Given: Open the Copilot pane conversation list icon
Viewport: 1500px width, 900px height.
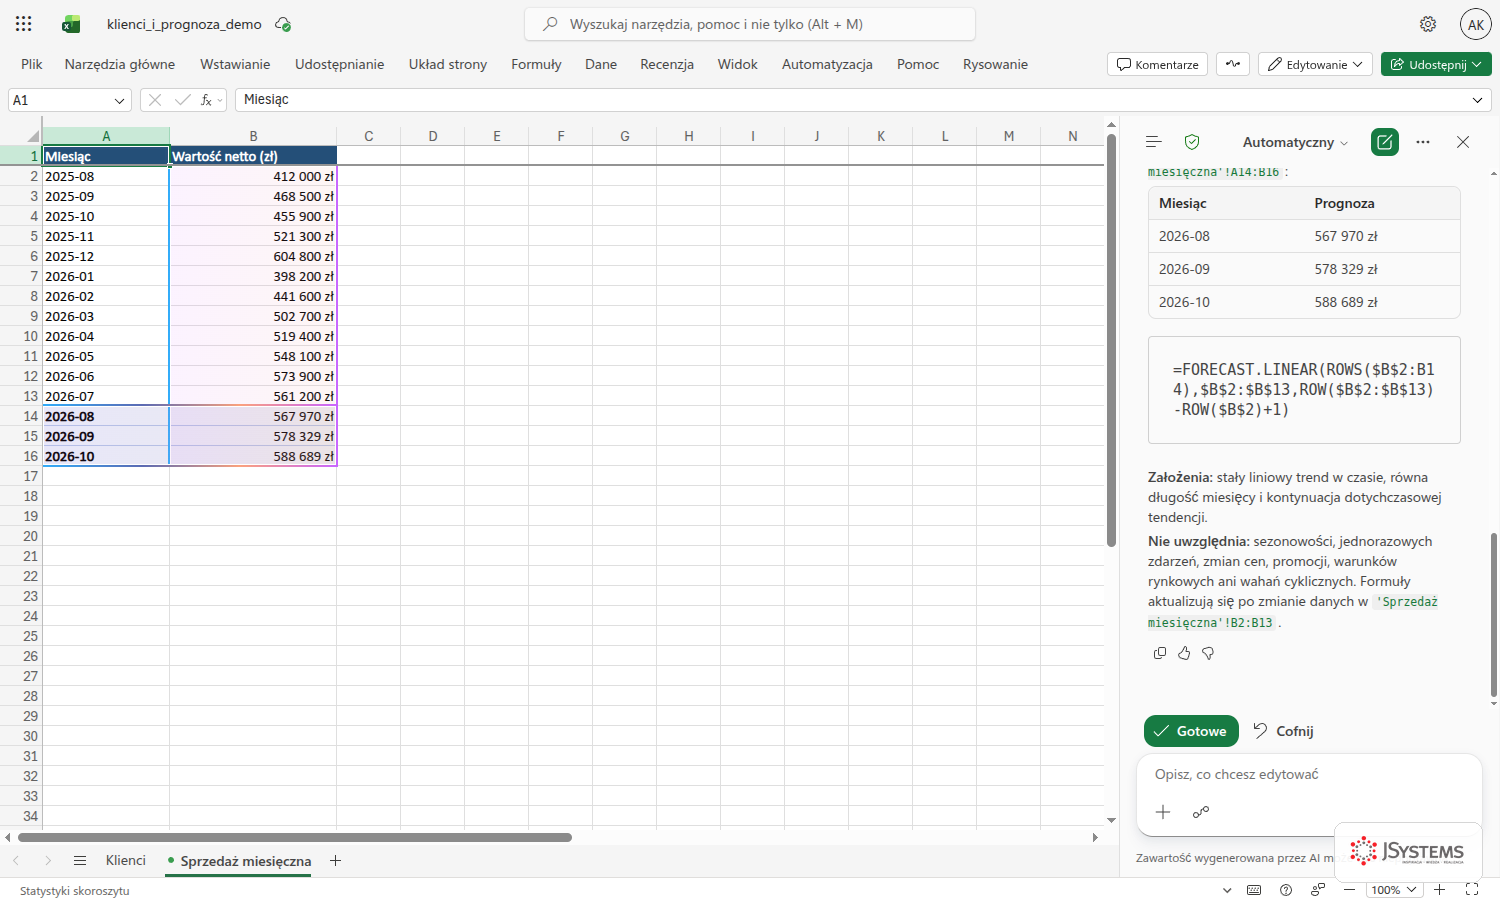Looking at the screenshot, I should [1153, 142].
